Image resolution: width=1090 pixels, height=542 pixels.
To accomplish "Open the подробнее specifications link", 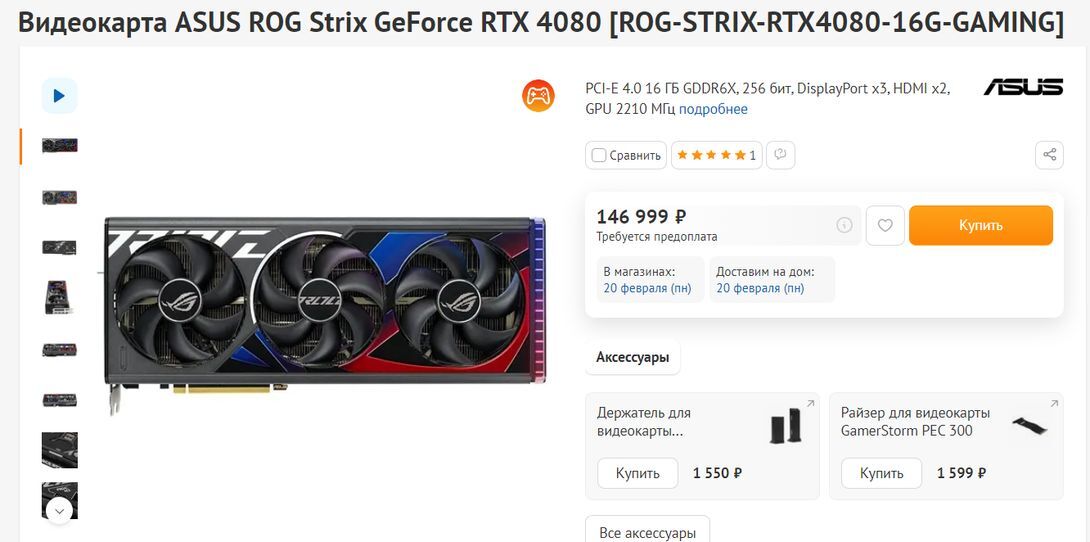I will [x=713, y=109].
